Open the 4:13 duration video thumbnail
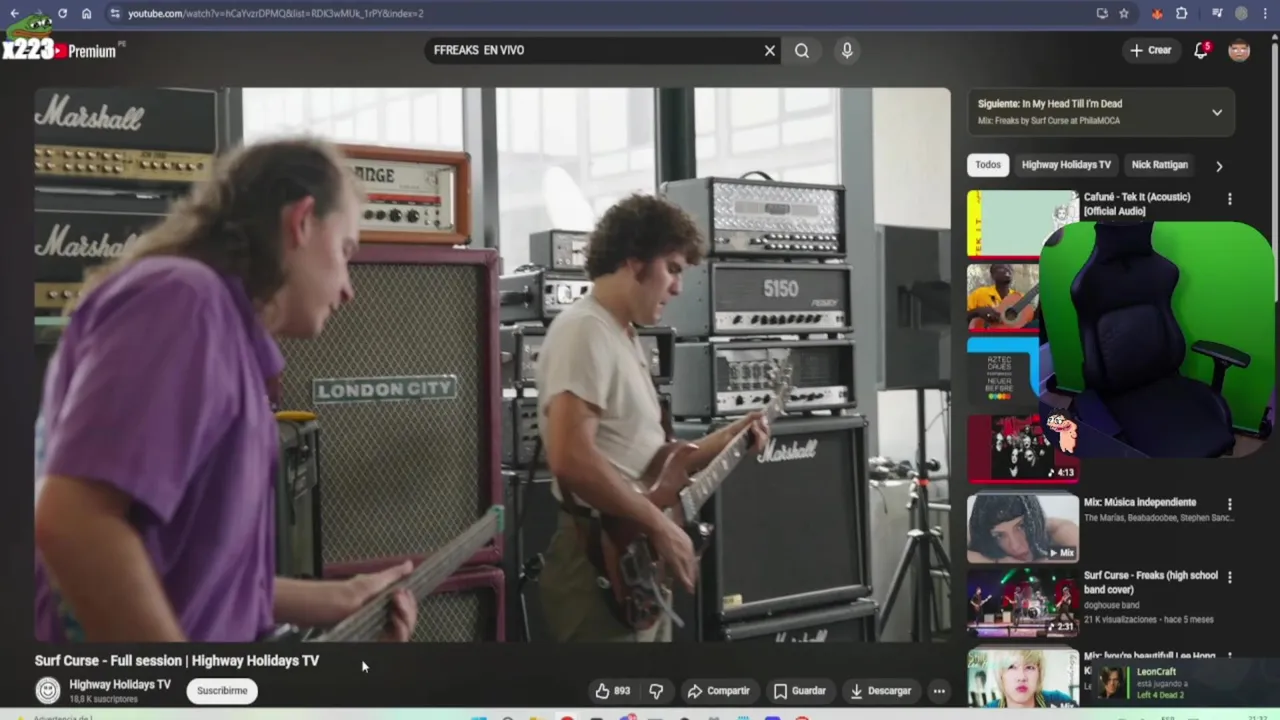Image resolution: width=1280 pixels, height=720 pixels. 1020,447
